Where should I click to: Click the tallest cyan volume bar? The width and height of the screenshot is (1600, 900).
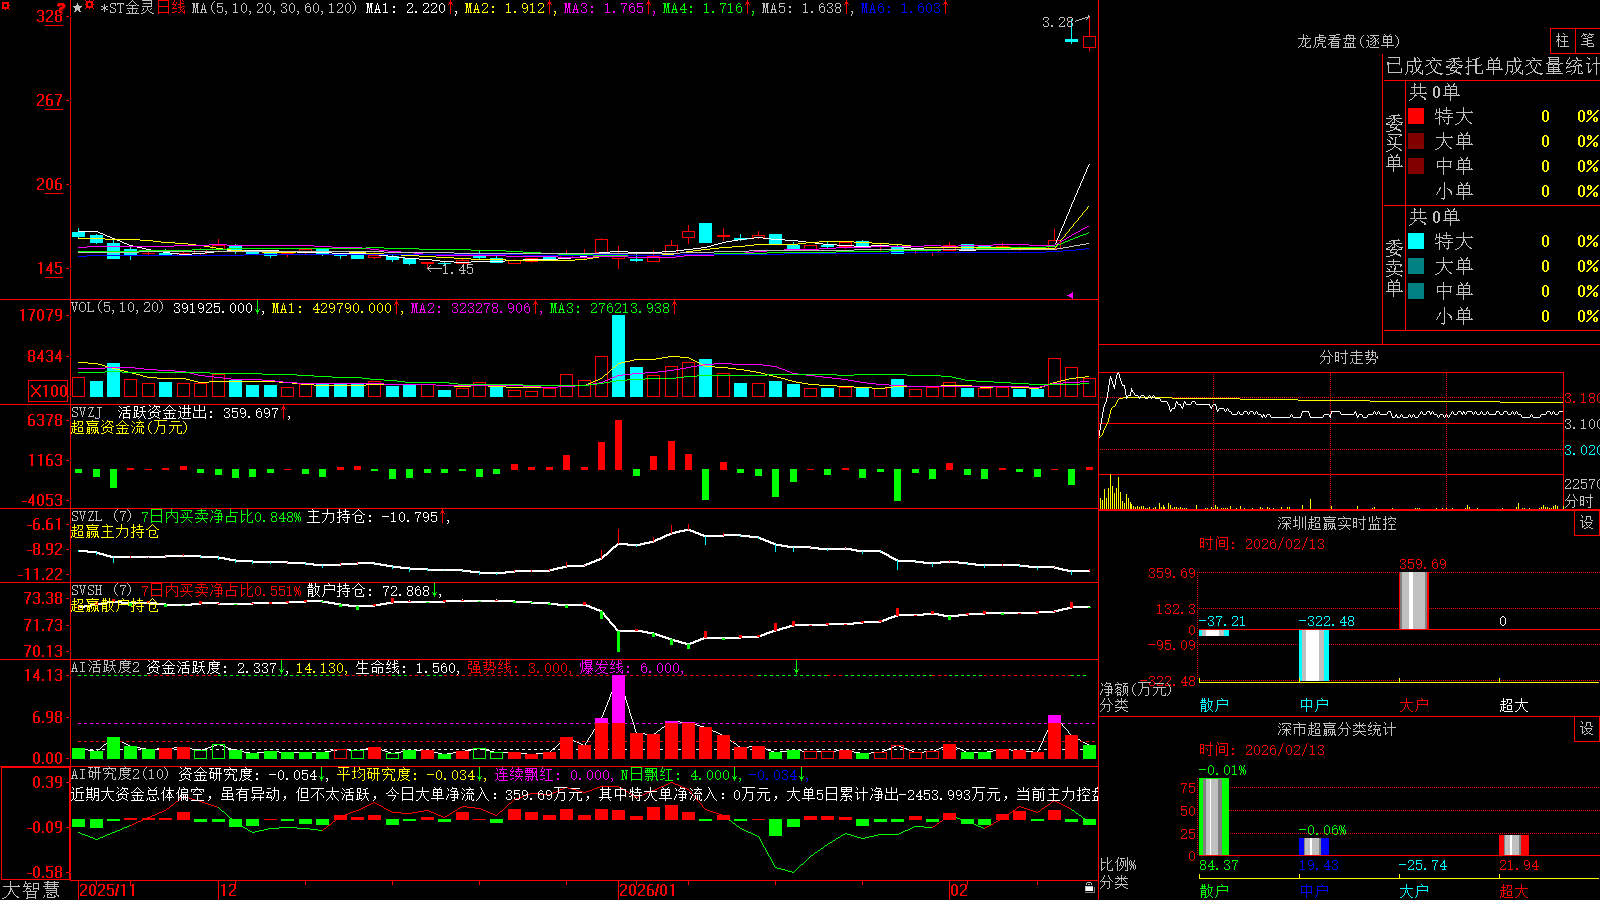(x=619, y=356)
